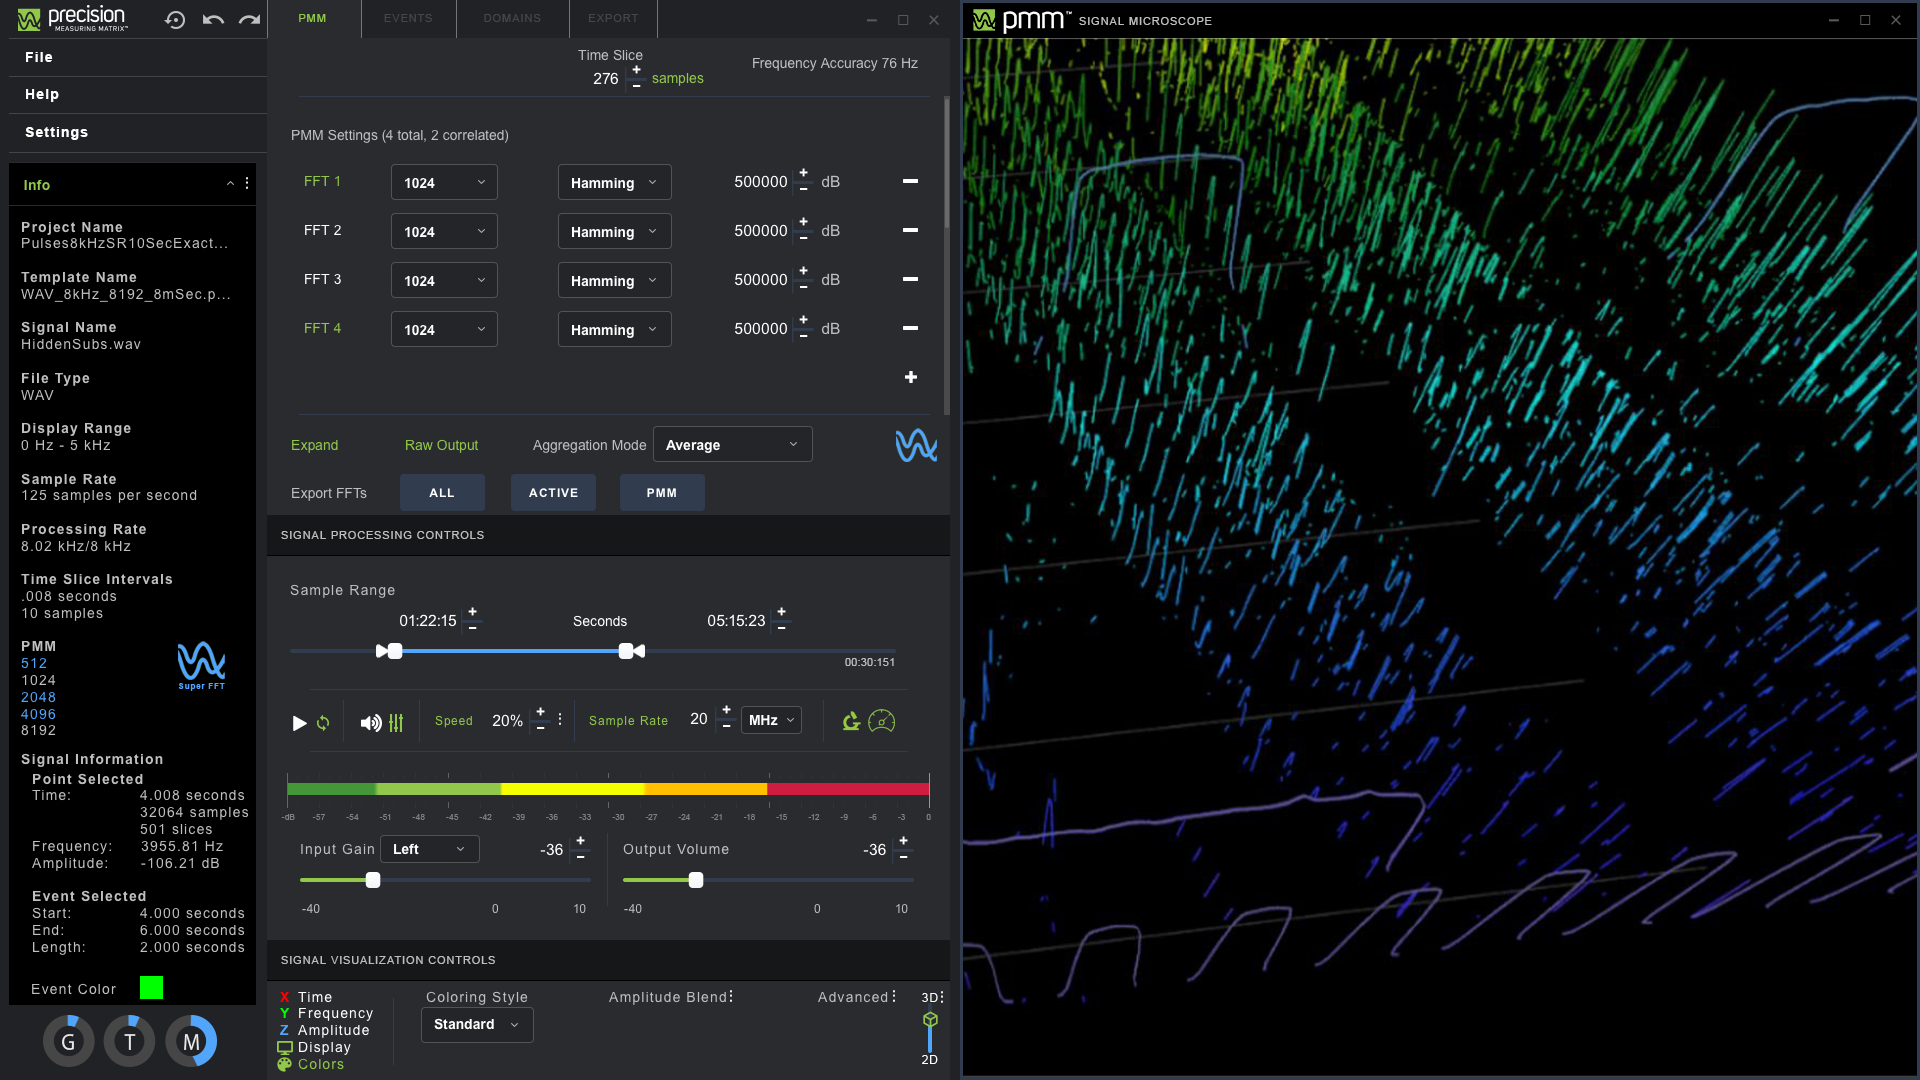Image resolution: width=1920 pixels, height=1080 pixels.
Task: Open the MHz unit dropdown
Action: click(x=771, y=720)
